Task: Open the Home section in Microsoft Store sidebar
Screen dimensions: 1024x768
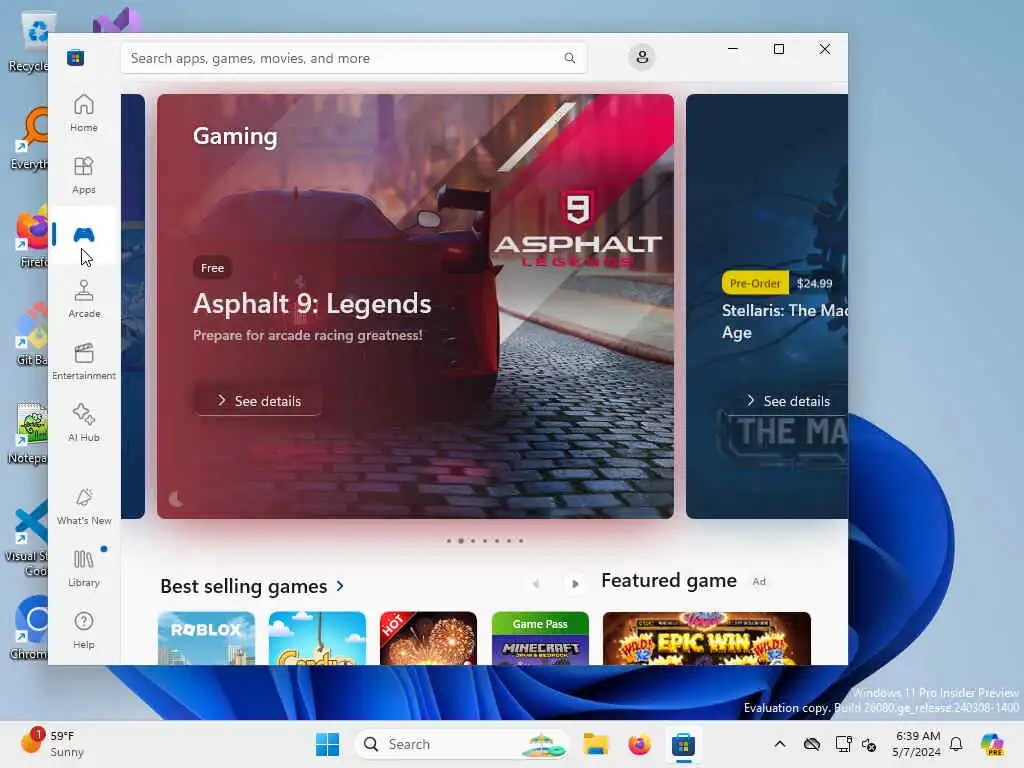Action: pos(84,113)
